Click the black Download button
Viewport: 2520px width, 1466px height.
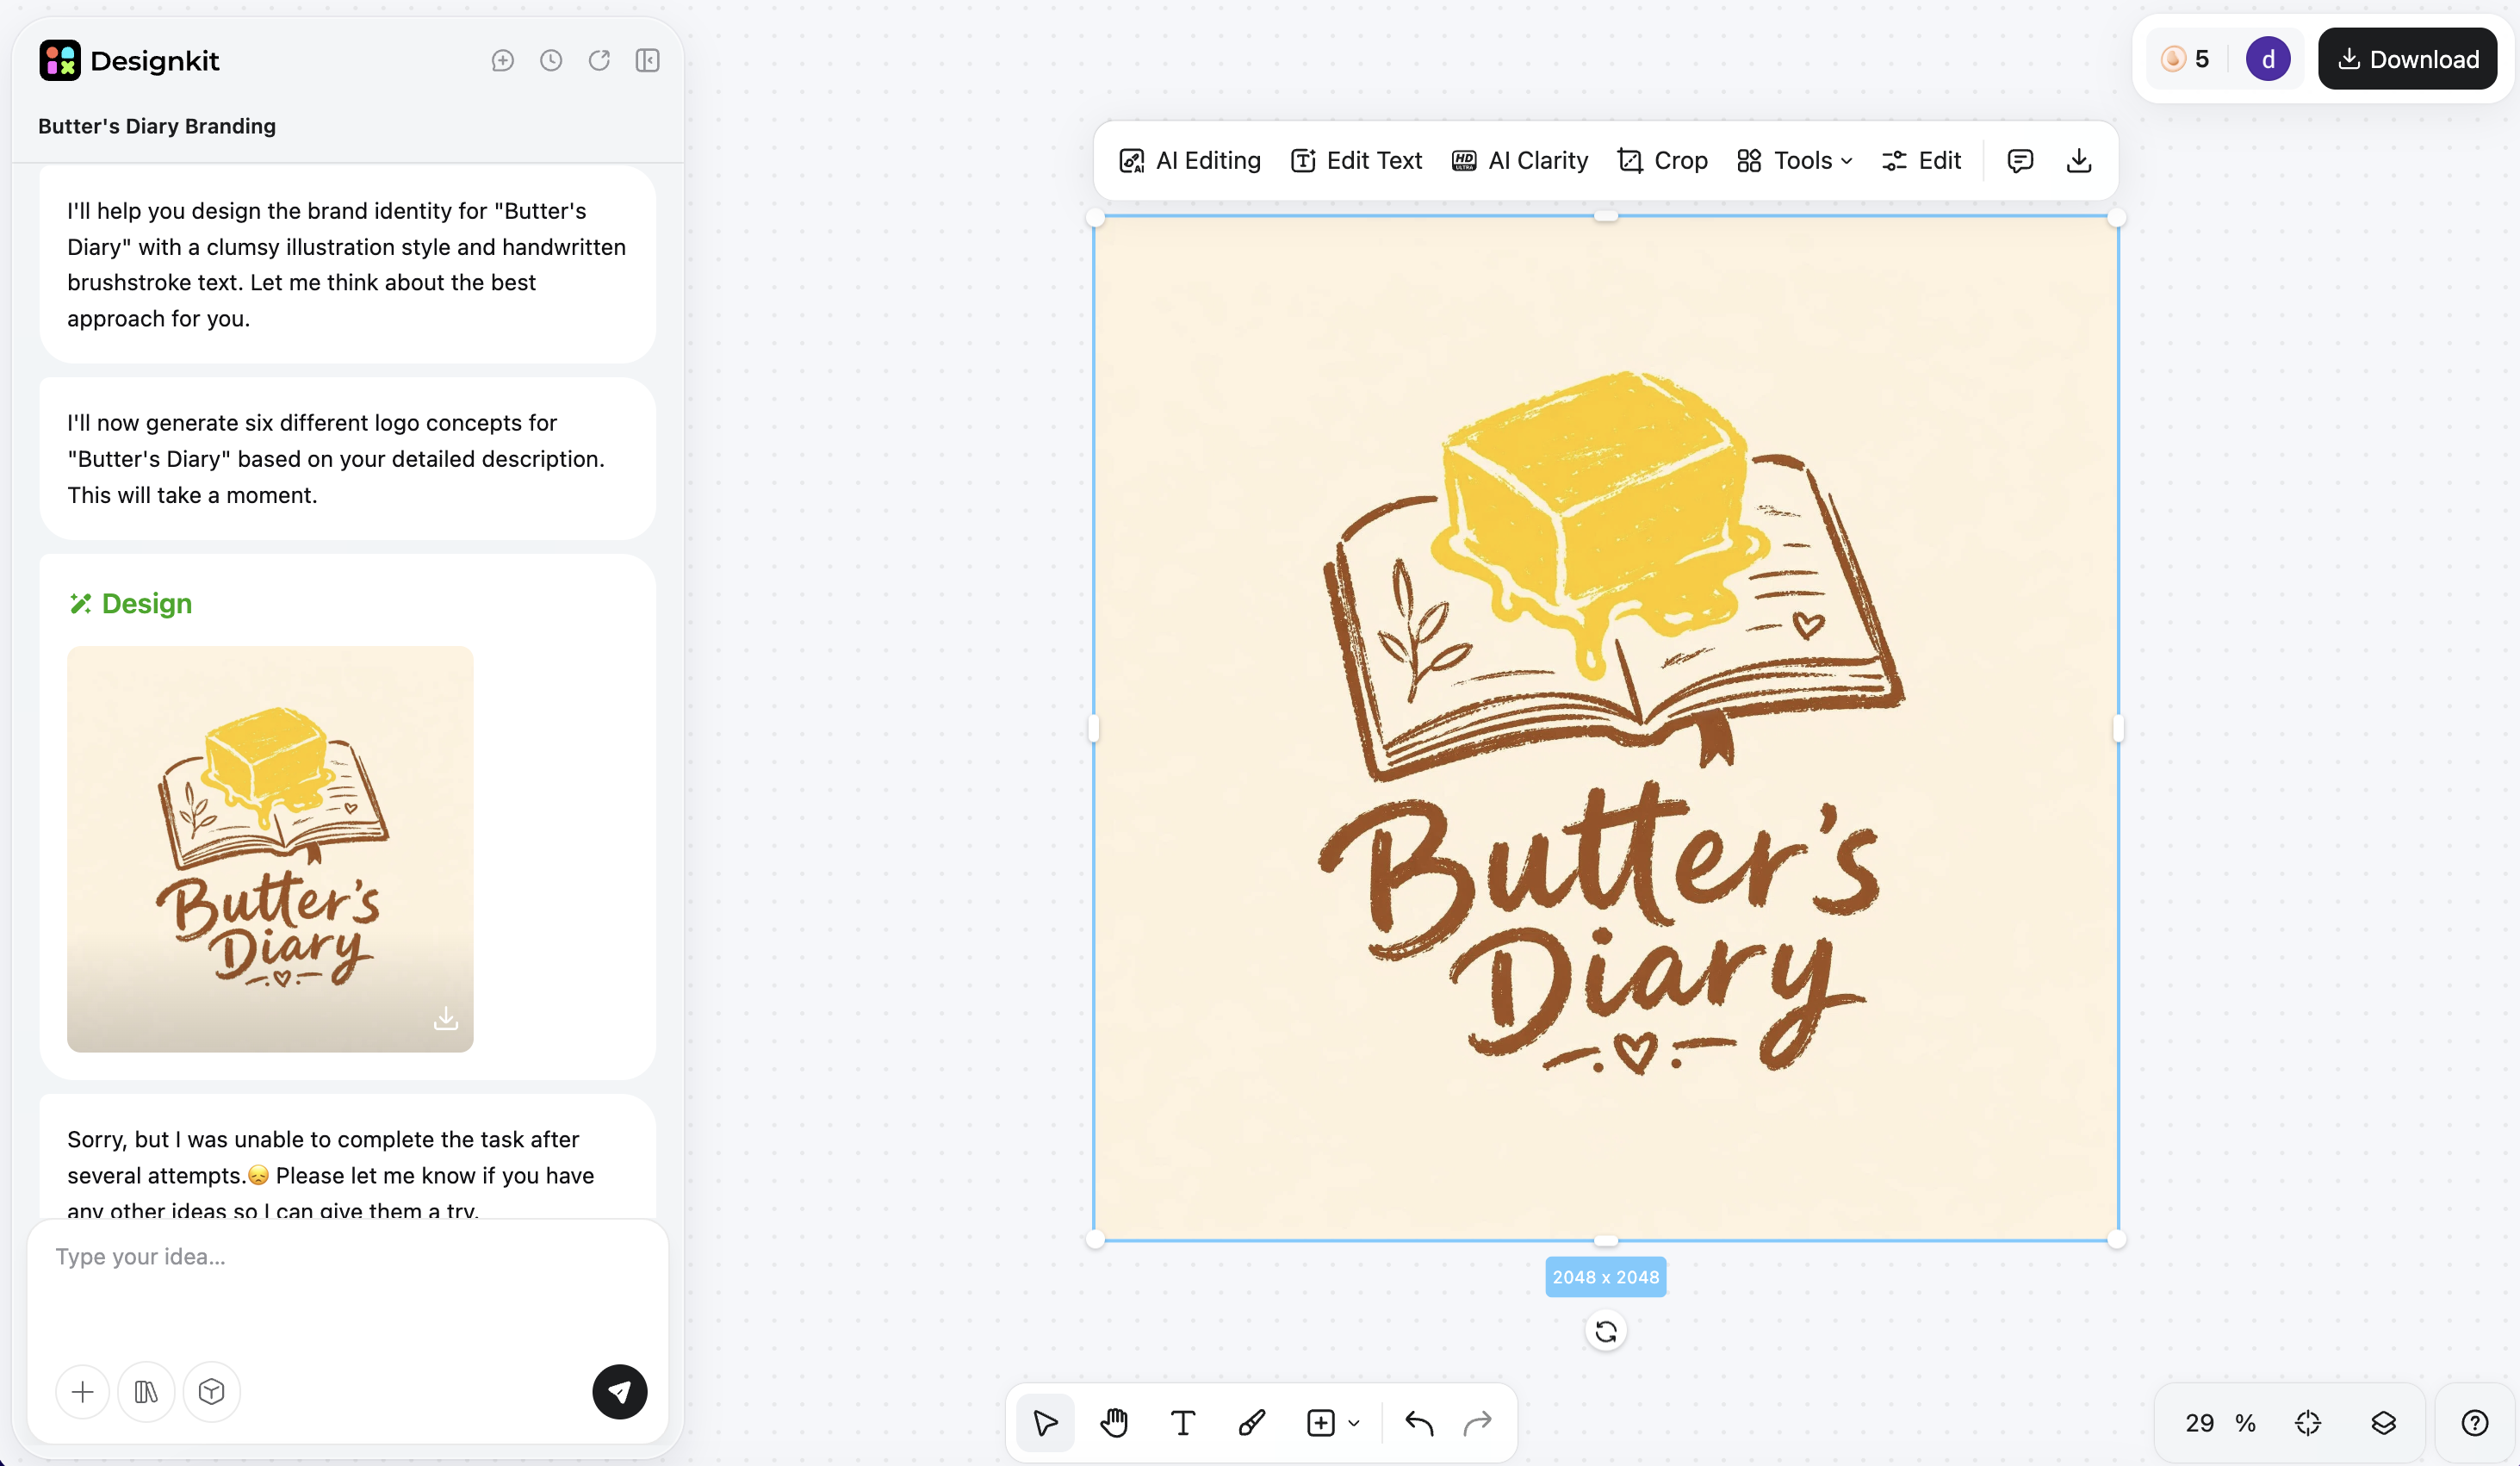coord(2407,59)
